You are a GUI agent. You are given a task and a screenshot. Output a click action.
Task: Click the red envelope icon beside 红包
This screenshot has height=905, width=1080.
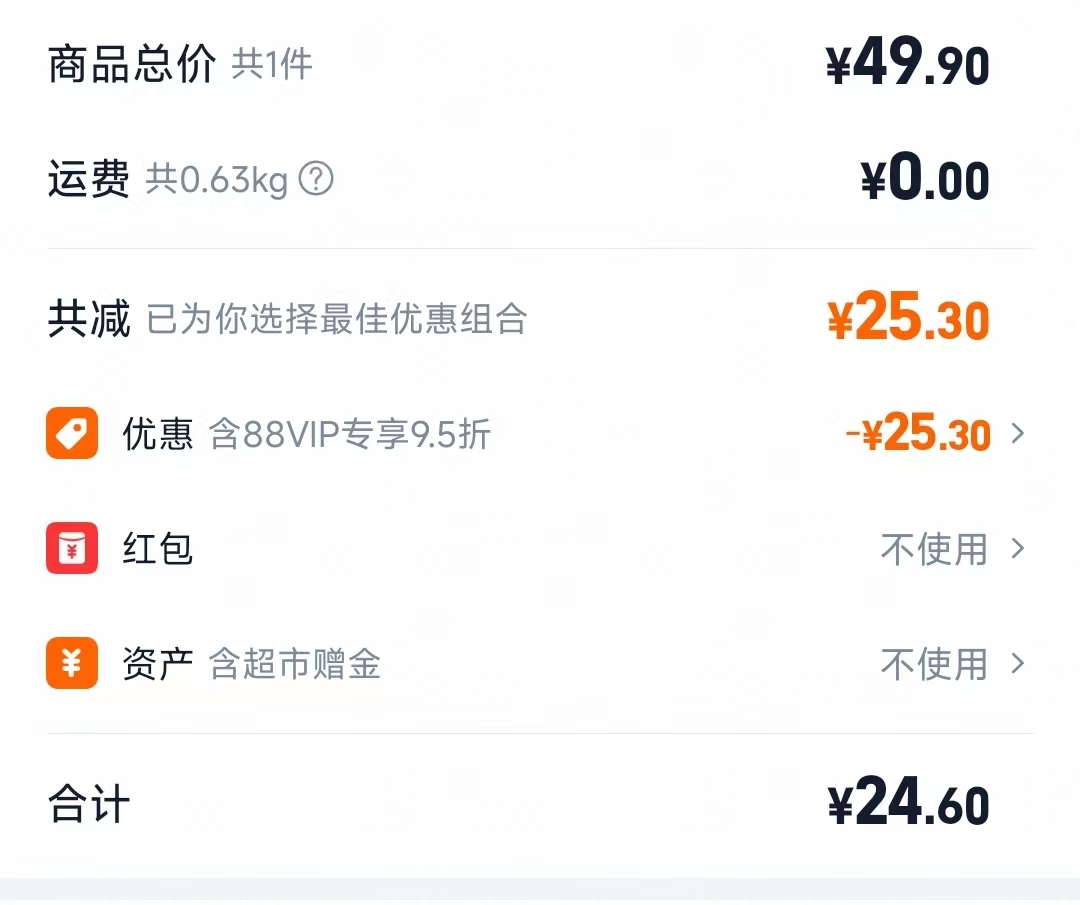click(71, 548)
